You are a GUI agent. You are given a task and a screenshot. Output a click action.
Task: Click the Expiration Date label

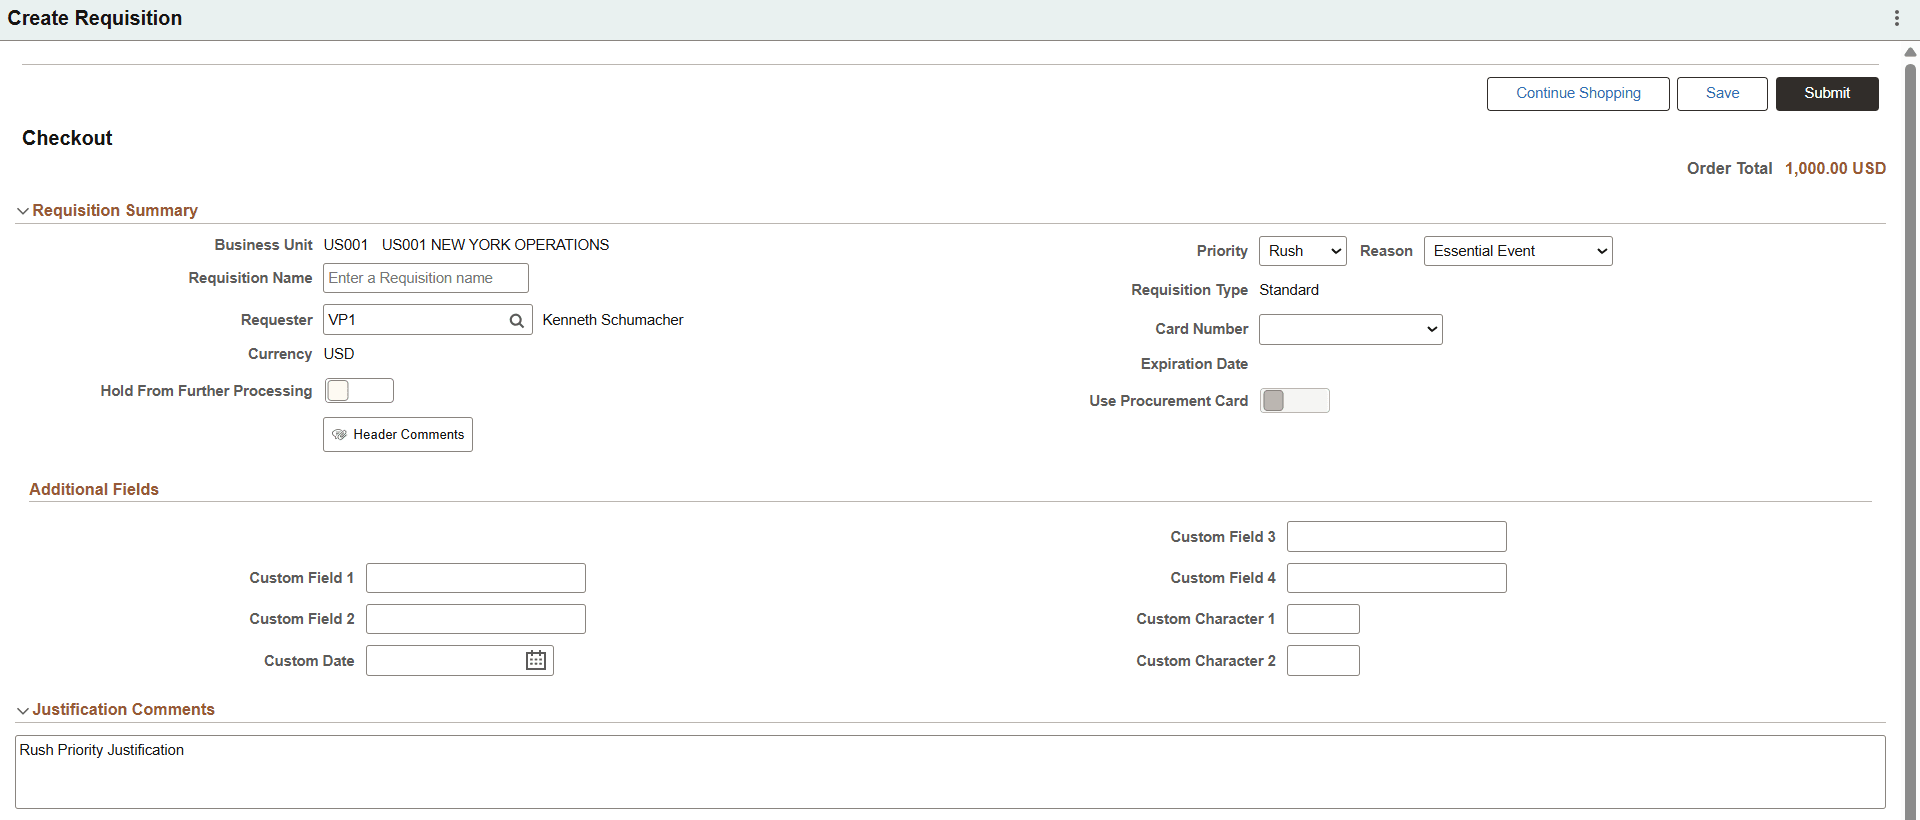point(1194,364)
